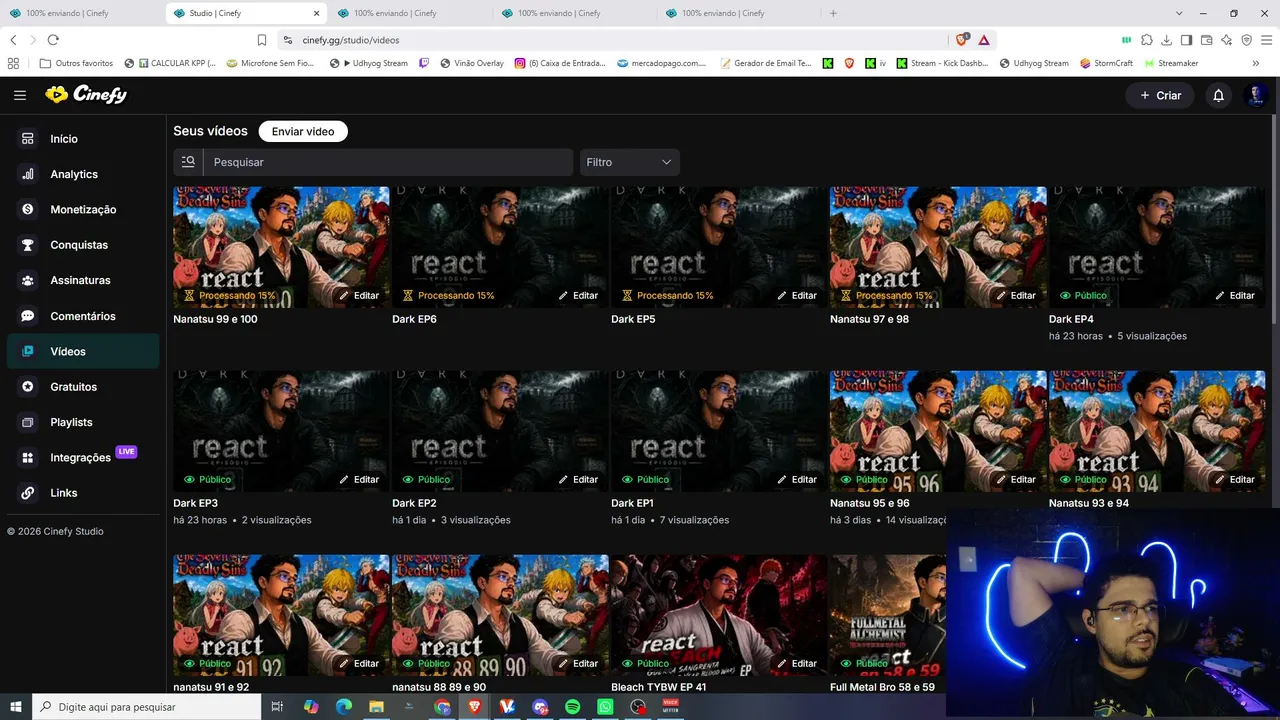Click the Pesquisar search field
The height and width of the screenshot is (720, 1280).
388,162
